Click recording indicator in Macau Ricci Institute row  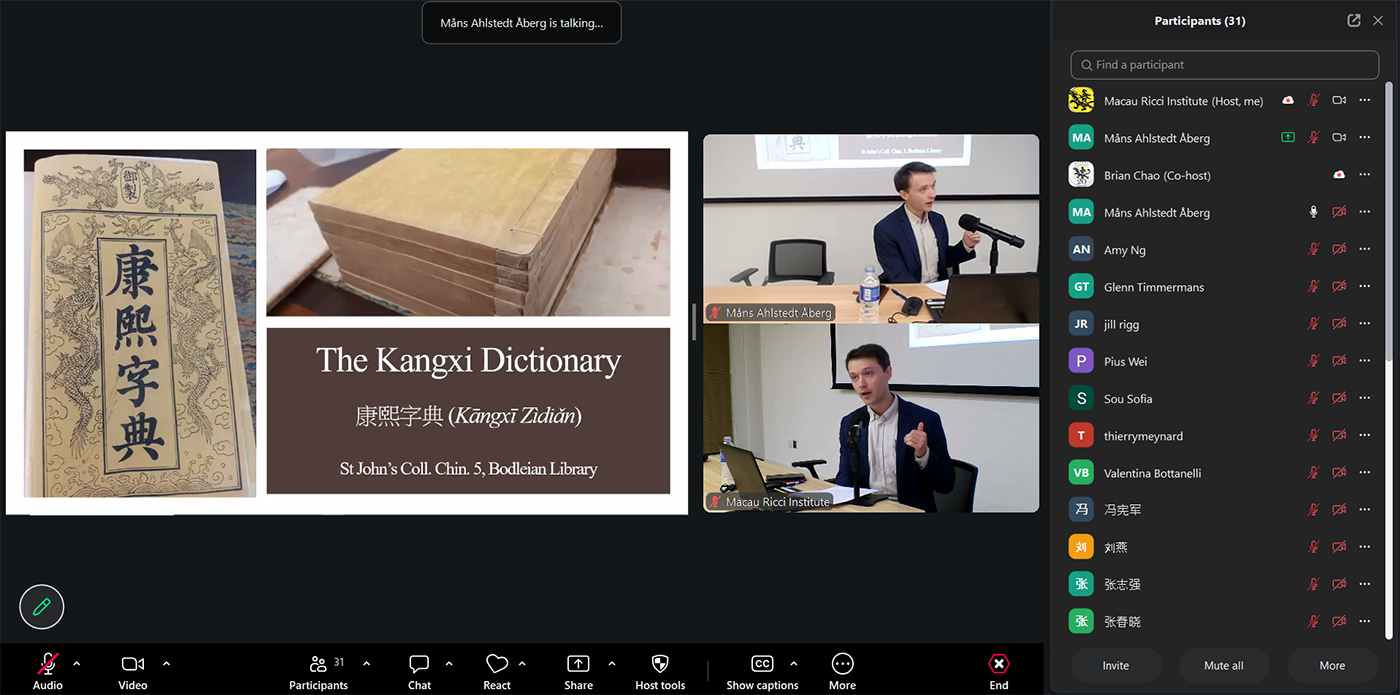(x=1288, y=100)
